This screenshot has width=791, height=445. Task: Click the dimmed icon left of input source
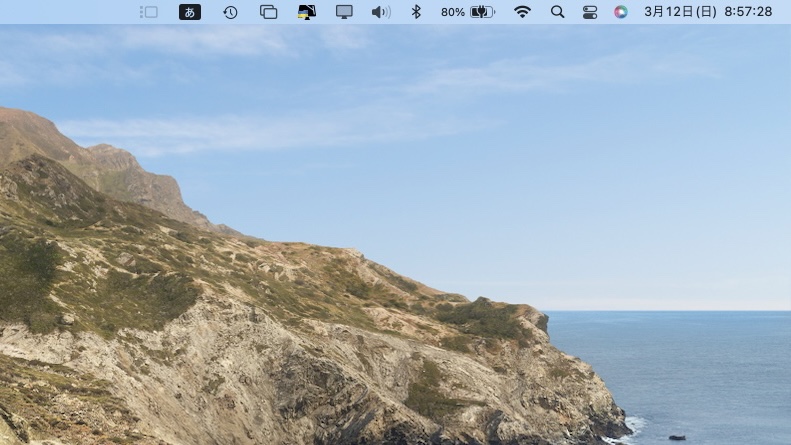tap(149, 12)
